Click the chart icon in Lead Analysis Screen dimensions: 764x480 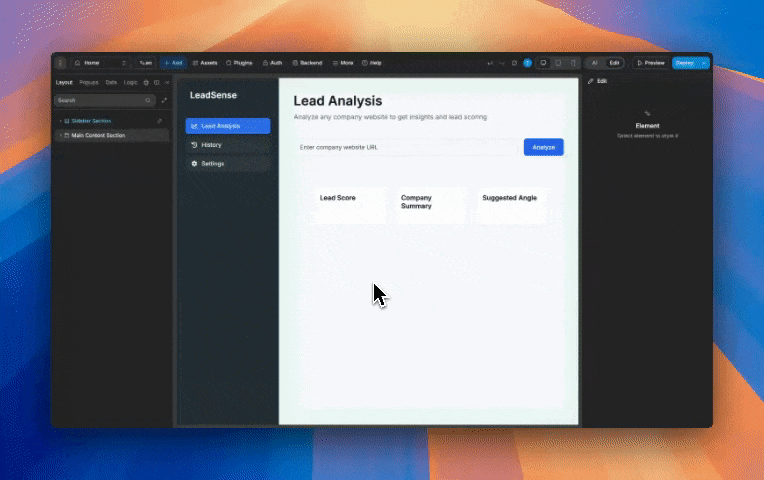(x=194, y=126)
